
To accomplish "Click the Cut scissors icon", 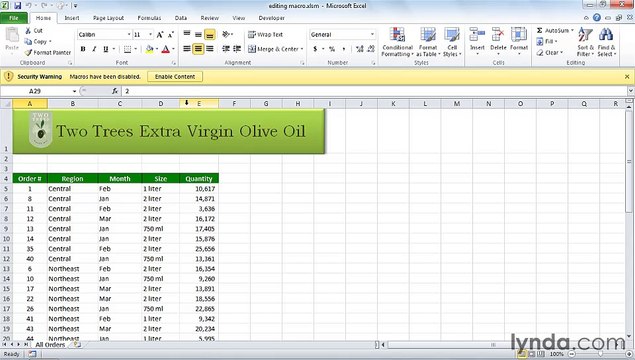I will [28, 30].
